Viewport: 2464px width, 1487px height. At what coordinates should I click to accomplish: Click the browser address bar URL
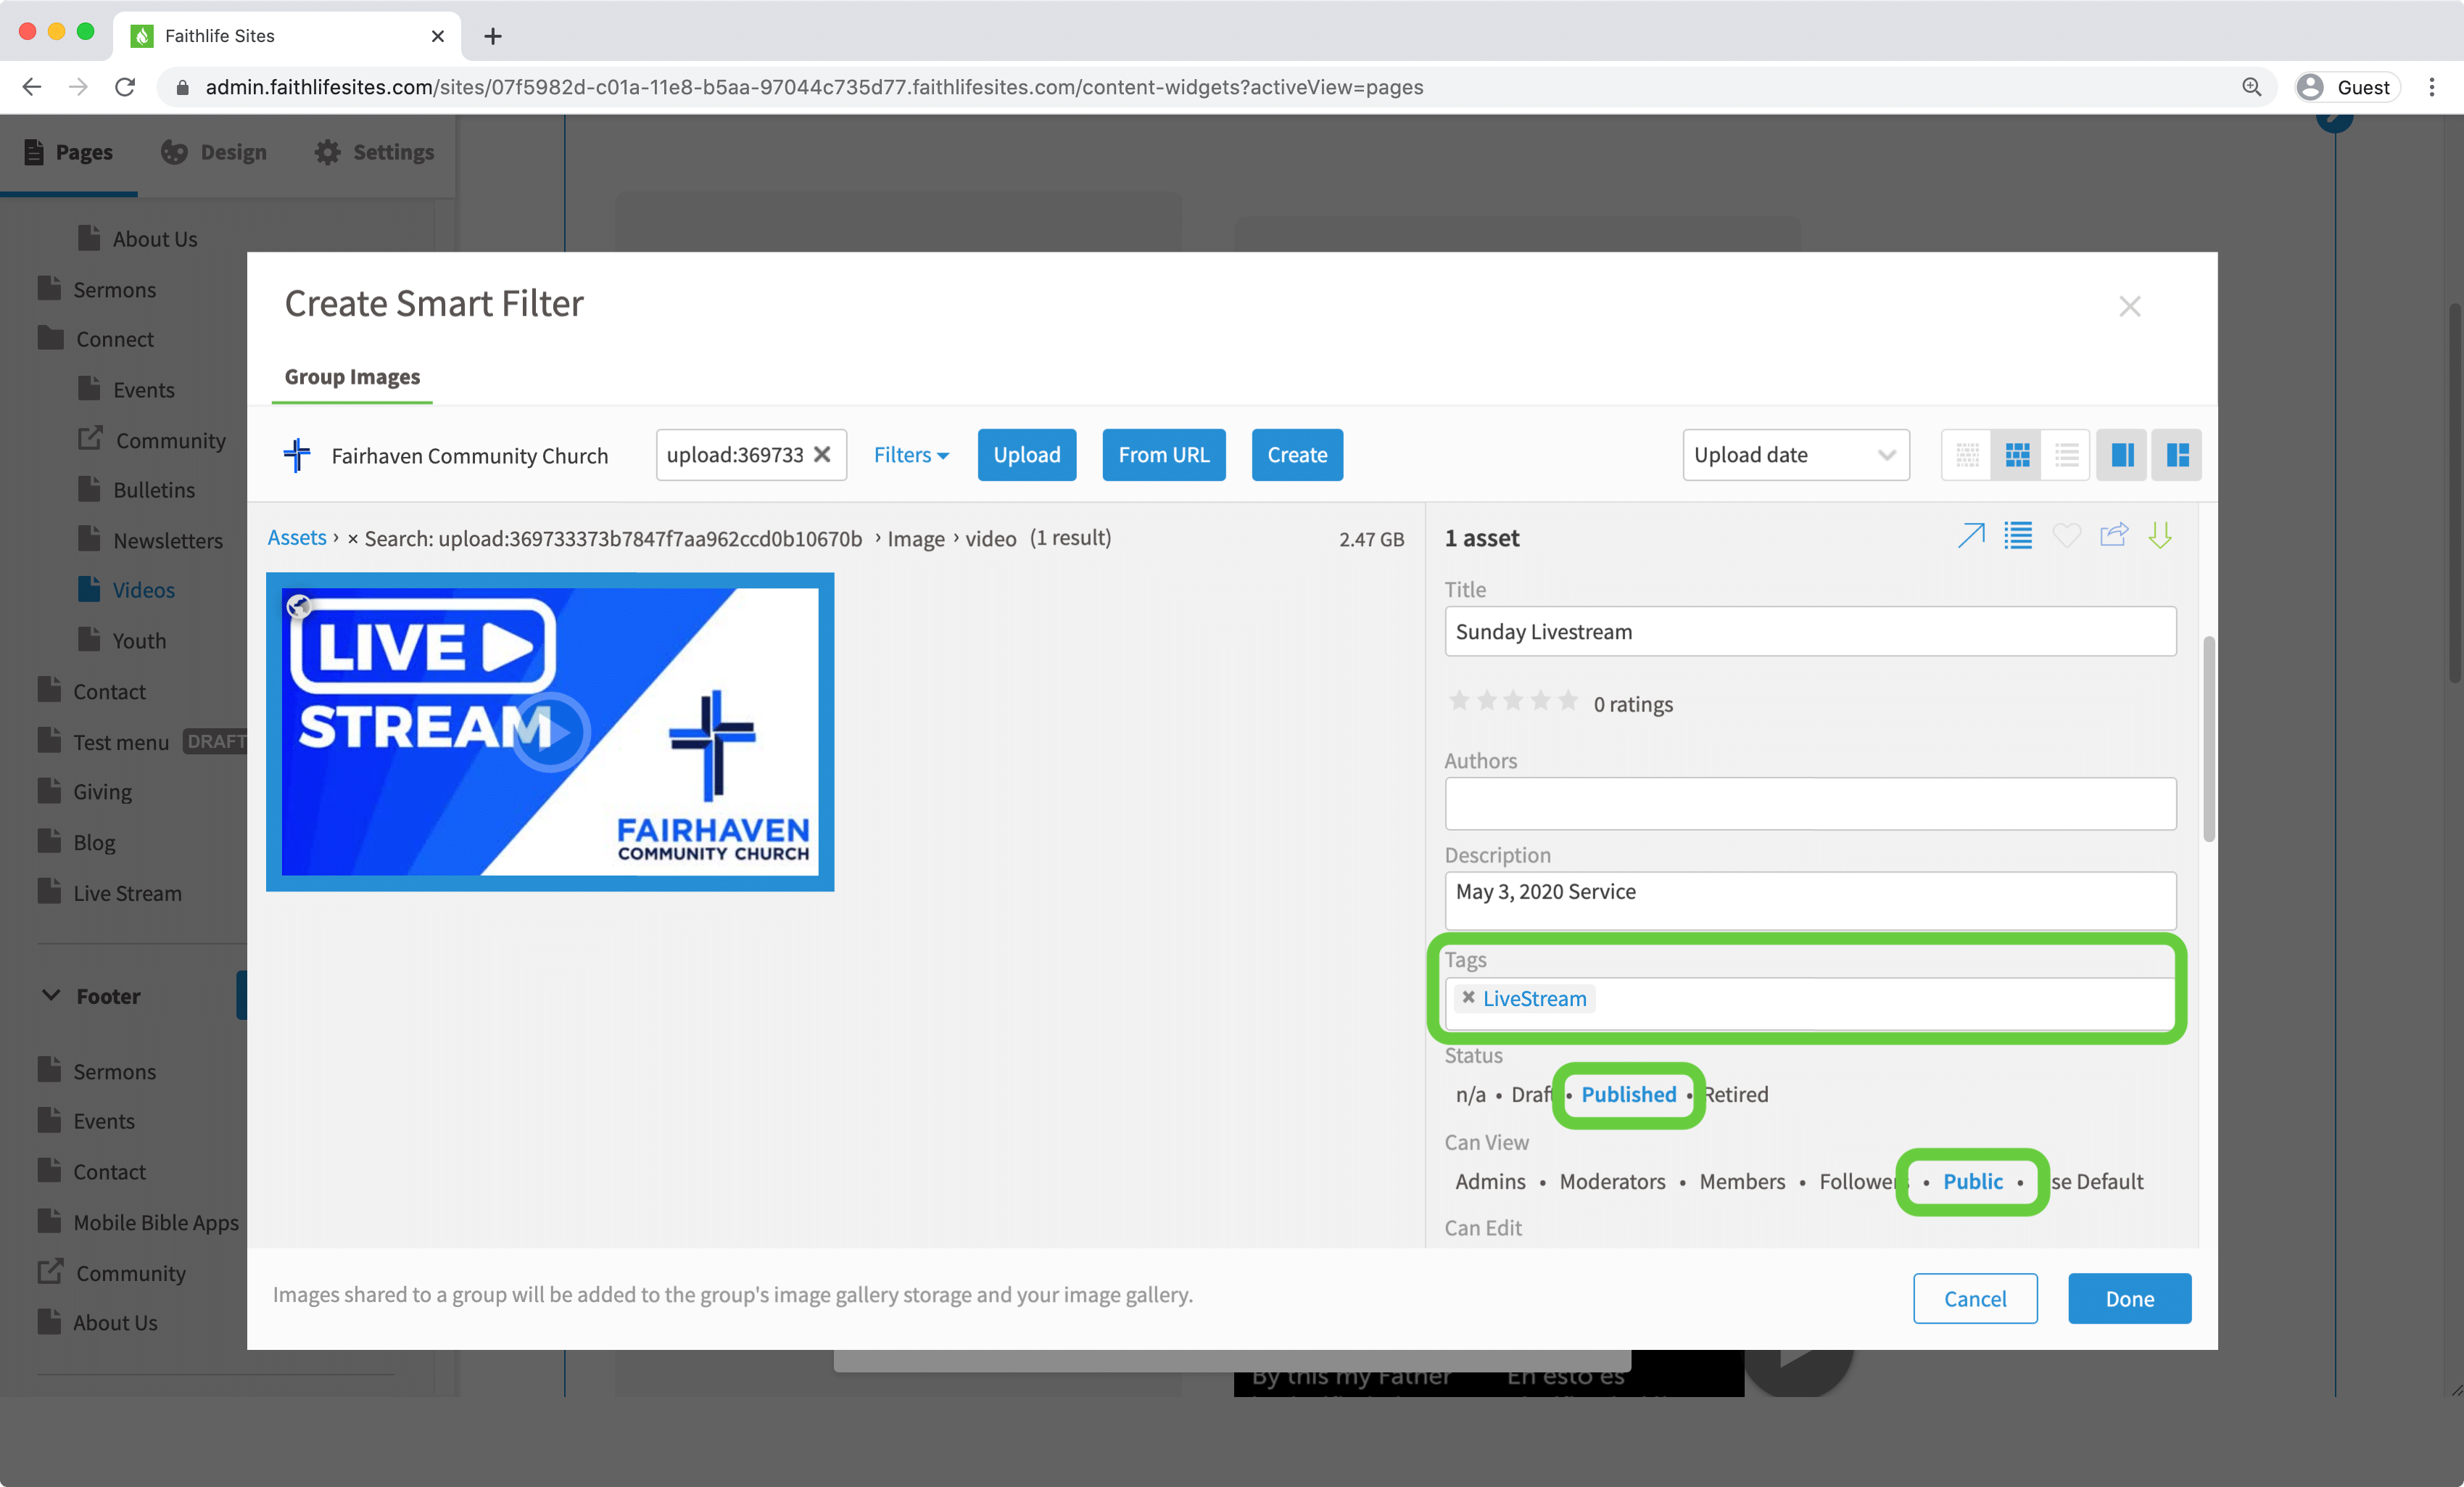coord(814,87)
